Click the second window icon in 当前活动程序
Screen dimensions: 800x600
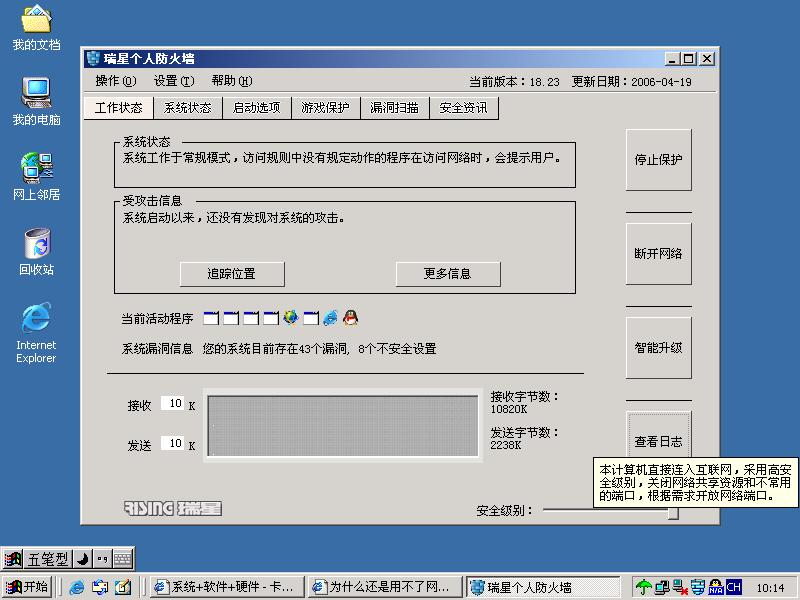coord(231,318)
